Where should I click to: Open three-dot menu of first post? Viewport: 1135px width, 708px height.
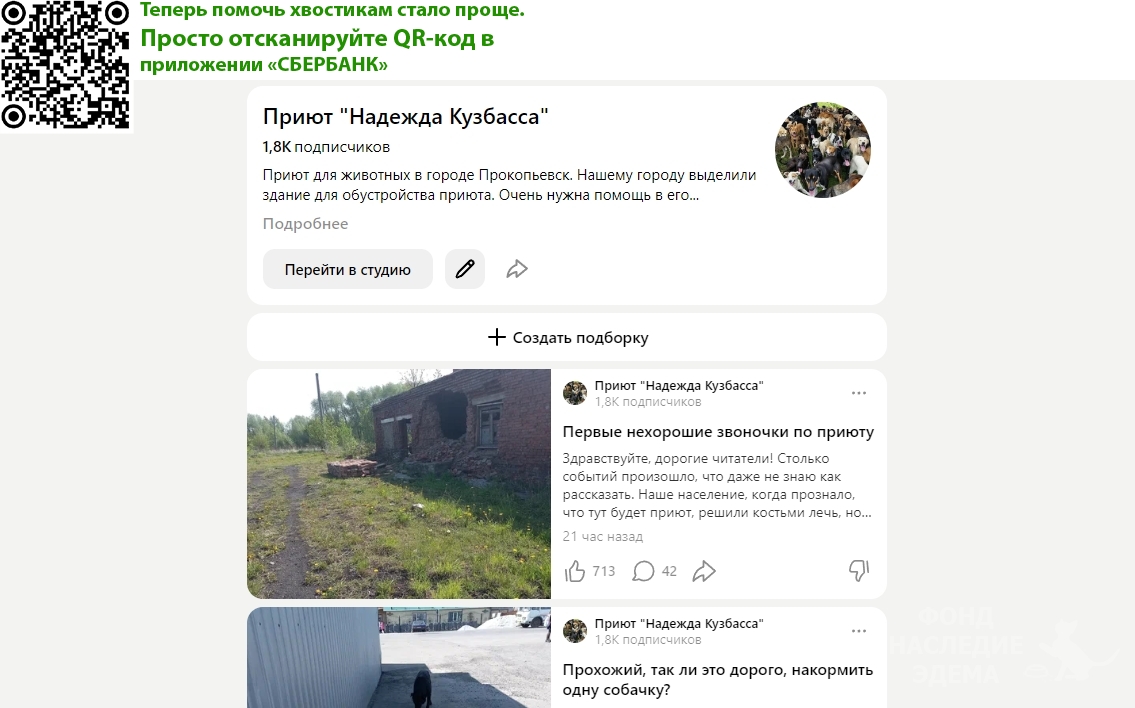(858, 393)
